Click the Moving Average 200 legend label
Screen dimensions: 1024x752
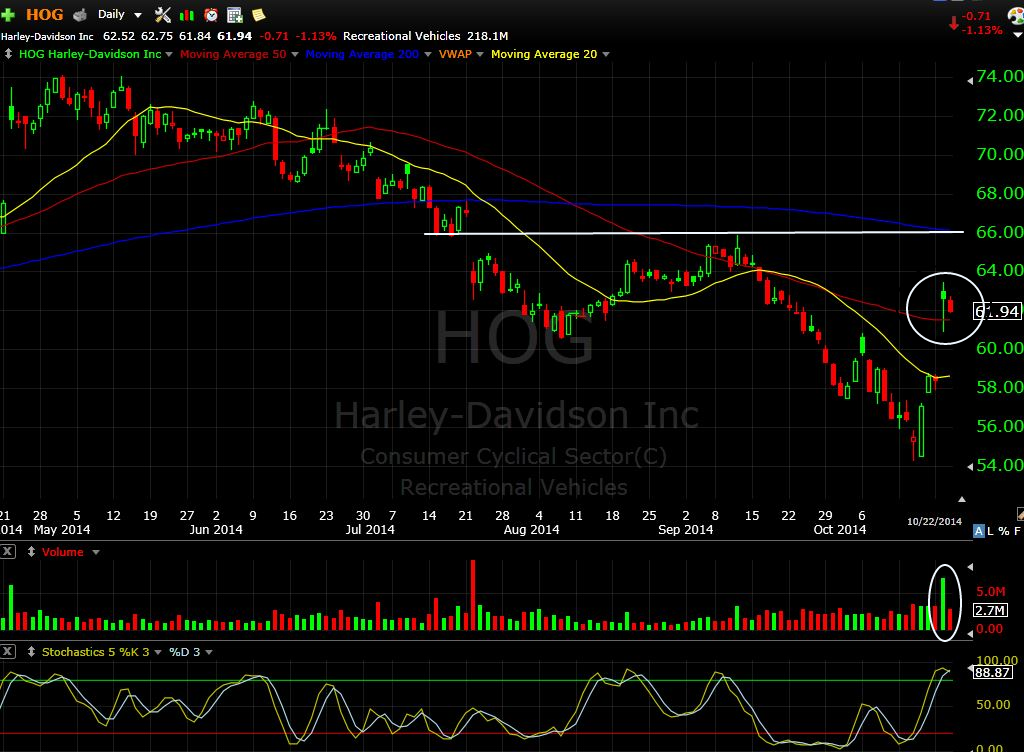(x=362, y=54)
